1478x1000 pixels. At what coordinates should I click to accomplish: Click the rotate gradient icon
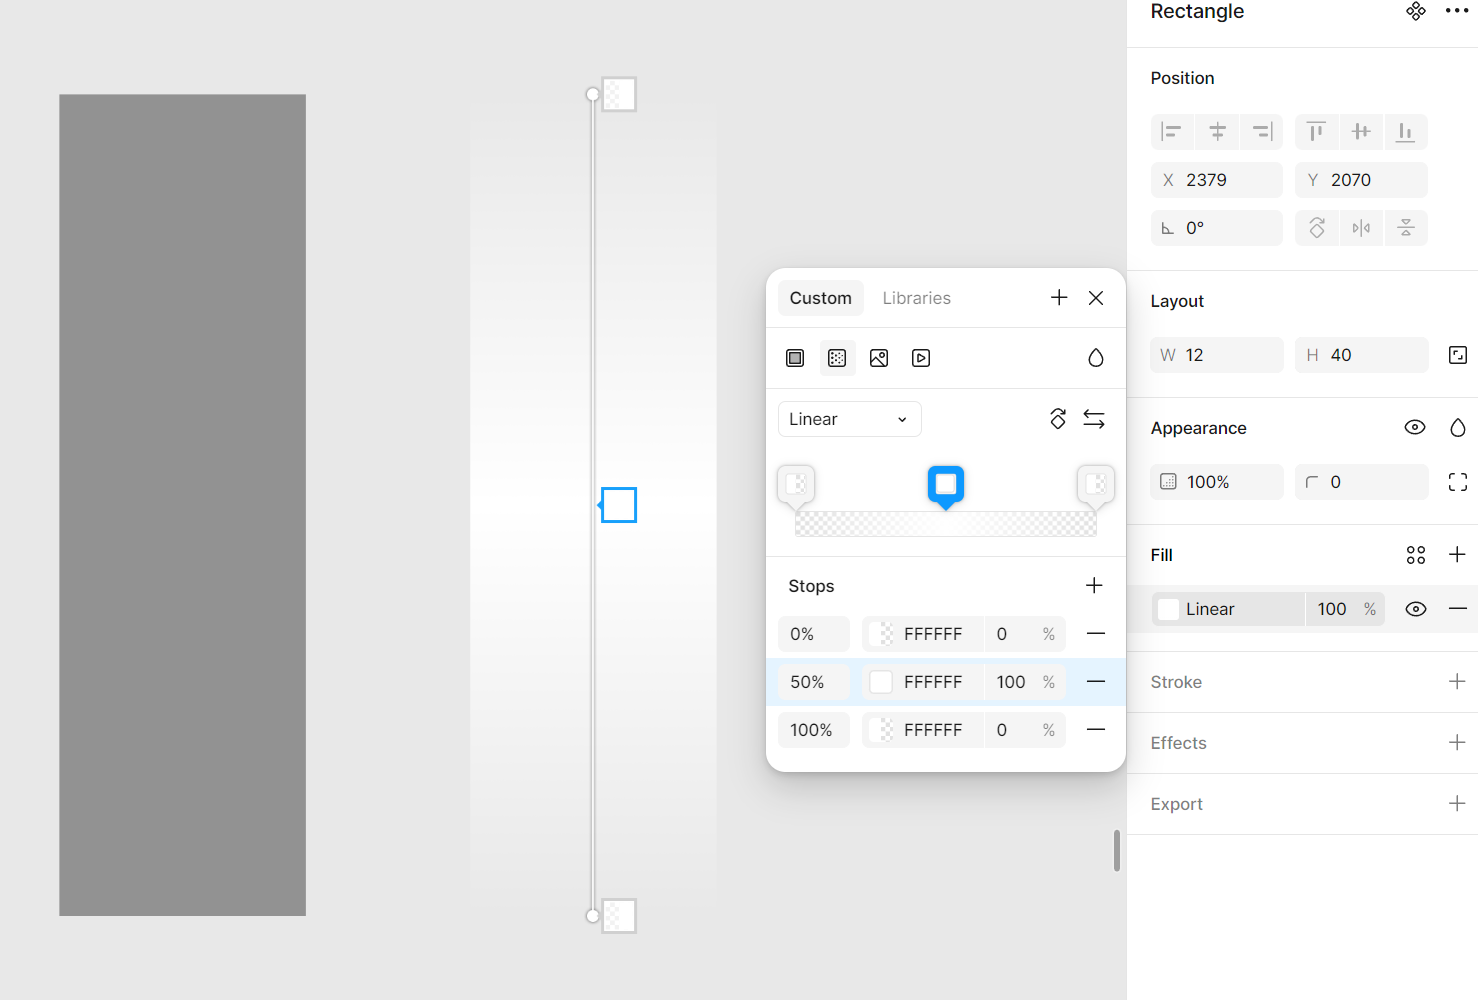click(x=1058, y=419)
